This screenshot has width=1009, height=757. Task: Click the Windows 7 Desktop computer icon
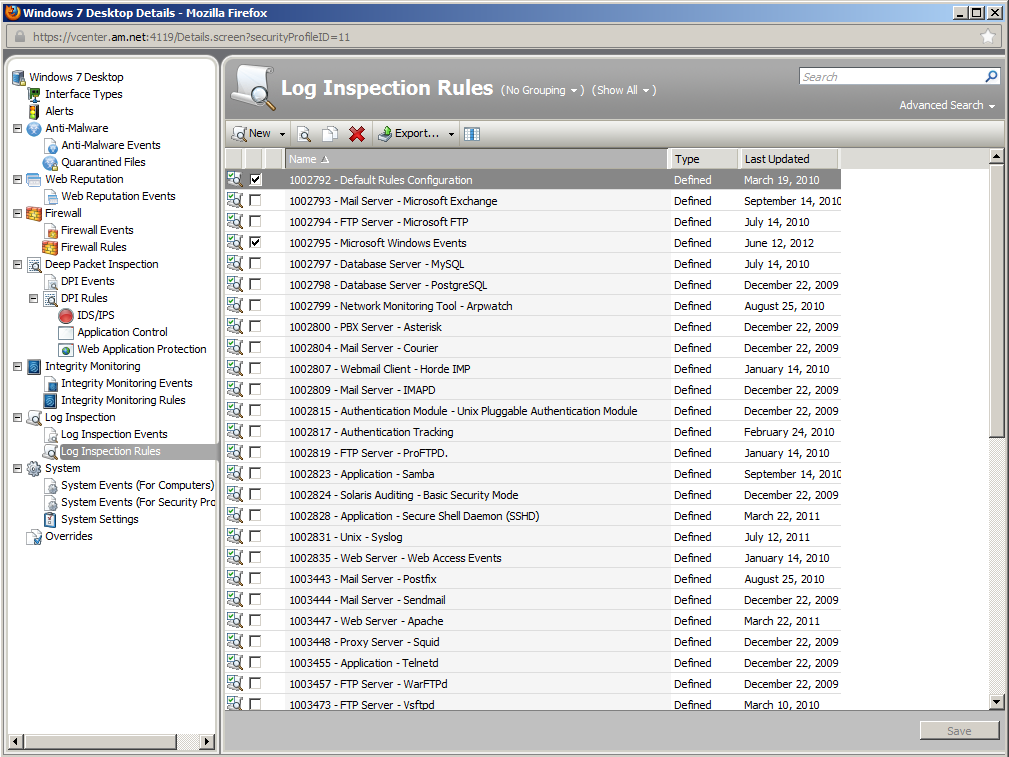tap(19, 77)
